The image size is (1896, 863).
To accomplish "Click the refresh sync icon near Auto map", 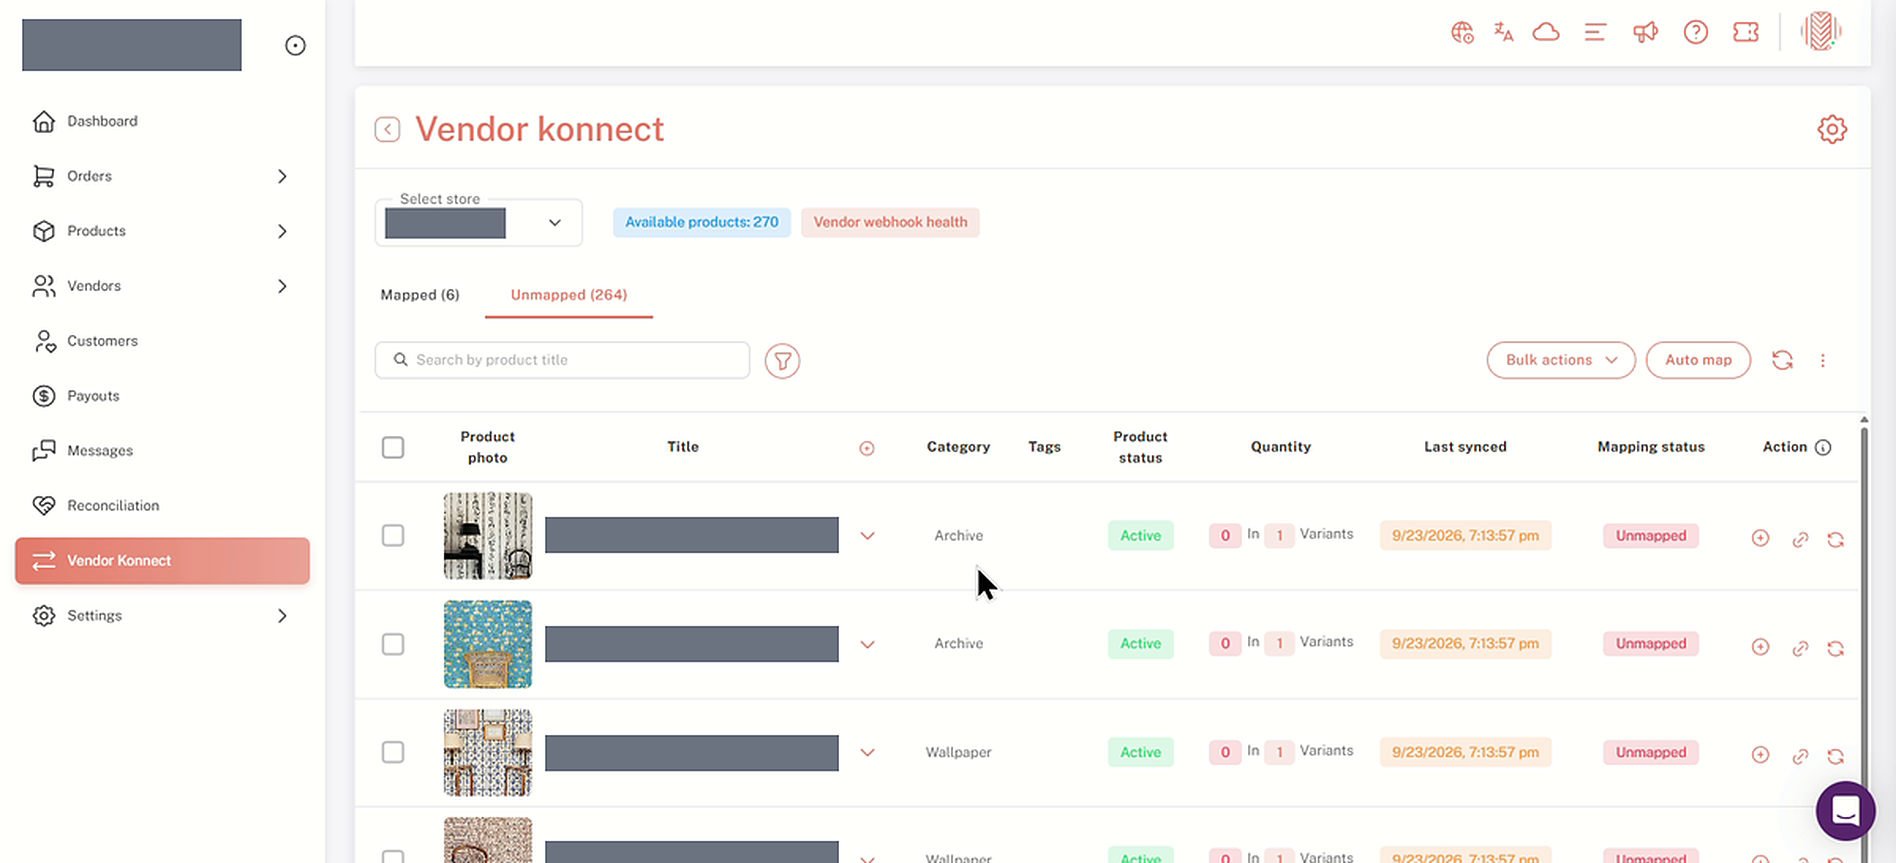I will (1782, 360).
